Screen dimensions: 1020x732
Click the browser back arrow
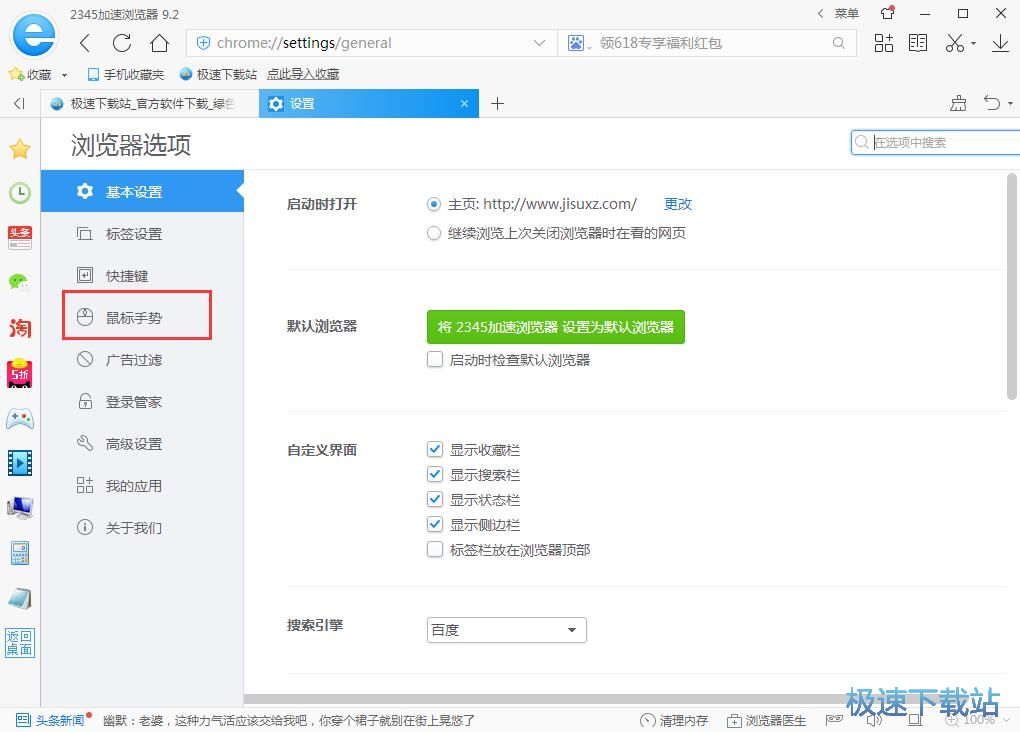85,43
